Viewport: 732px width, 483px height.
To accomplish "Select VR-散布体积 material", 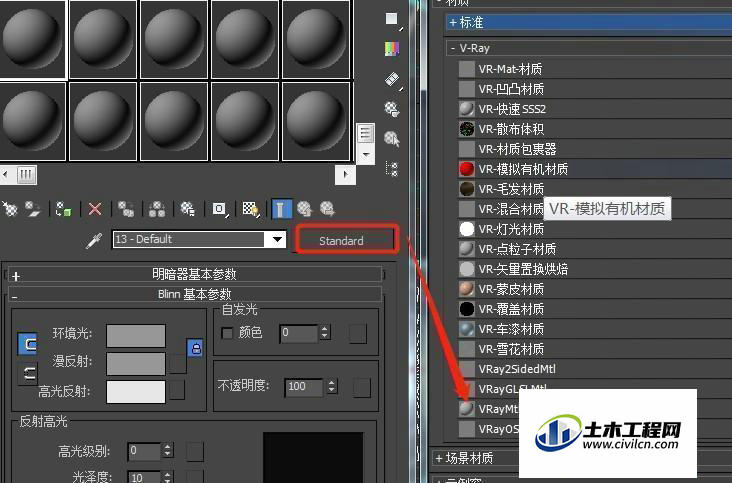I will pos(595,129).
